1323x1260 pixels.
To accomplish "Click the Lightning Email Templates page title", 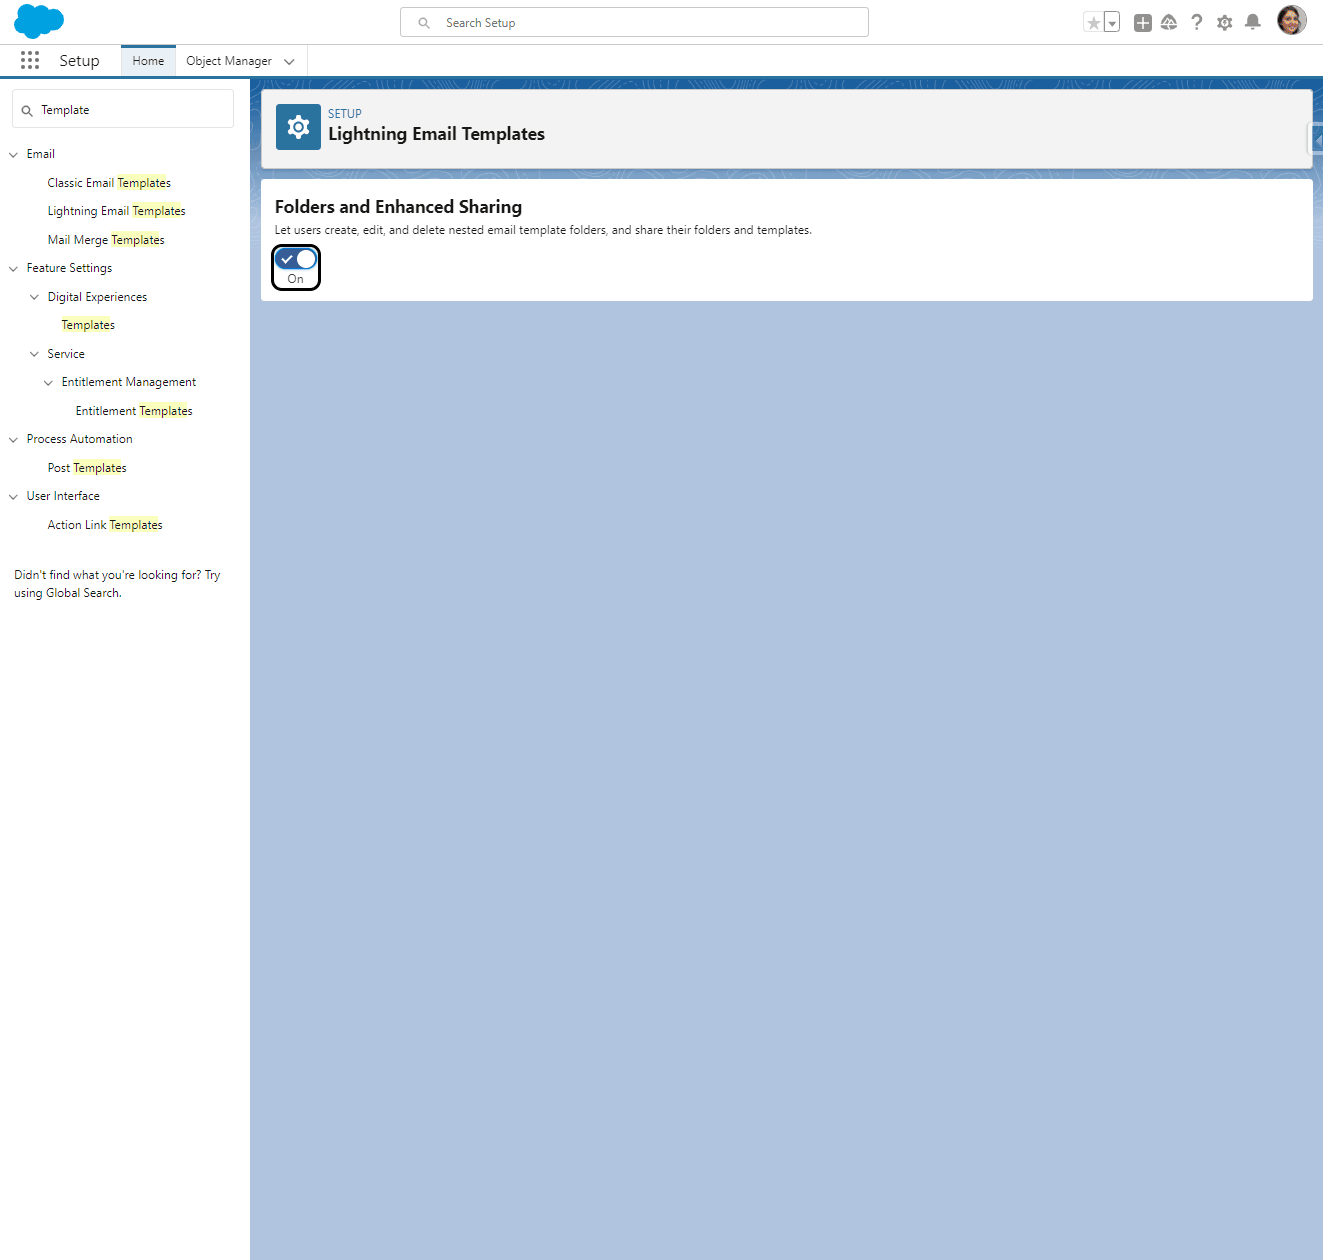I will [436, 134].
